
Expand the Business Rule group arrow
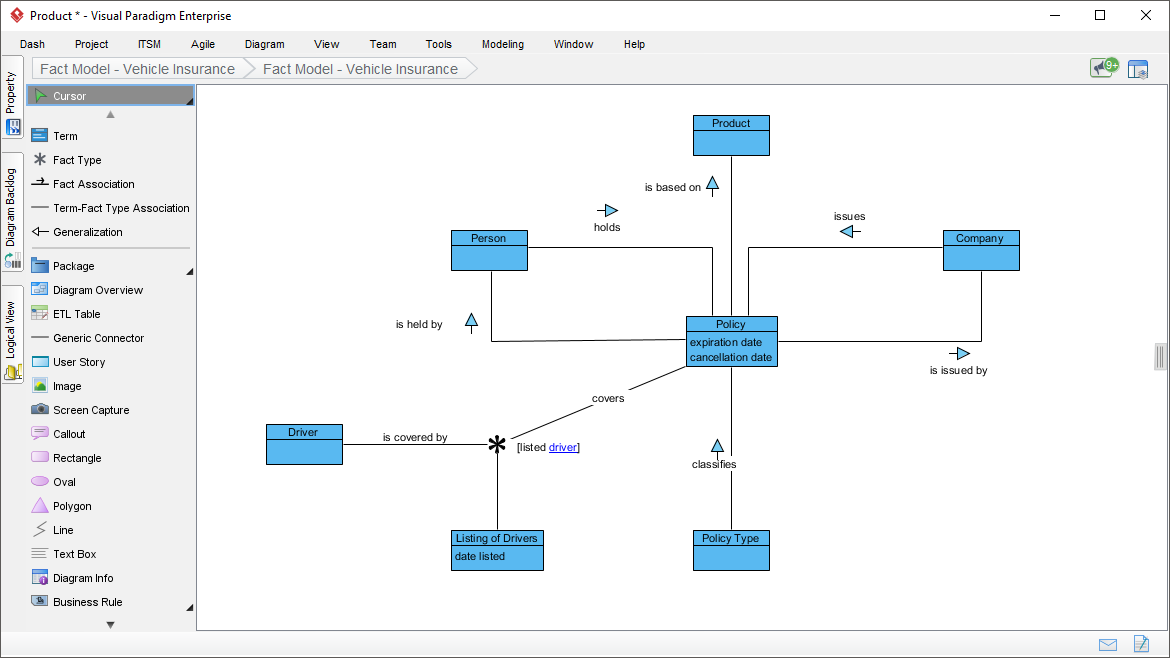click(x=189, y=607)
